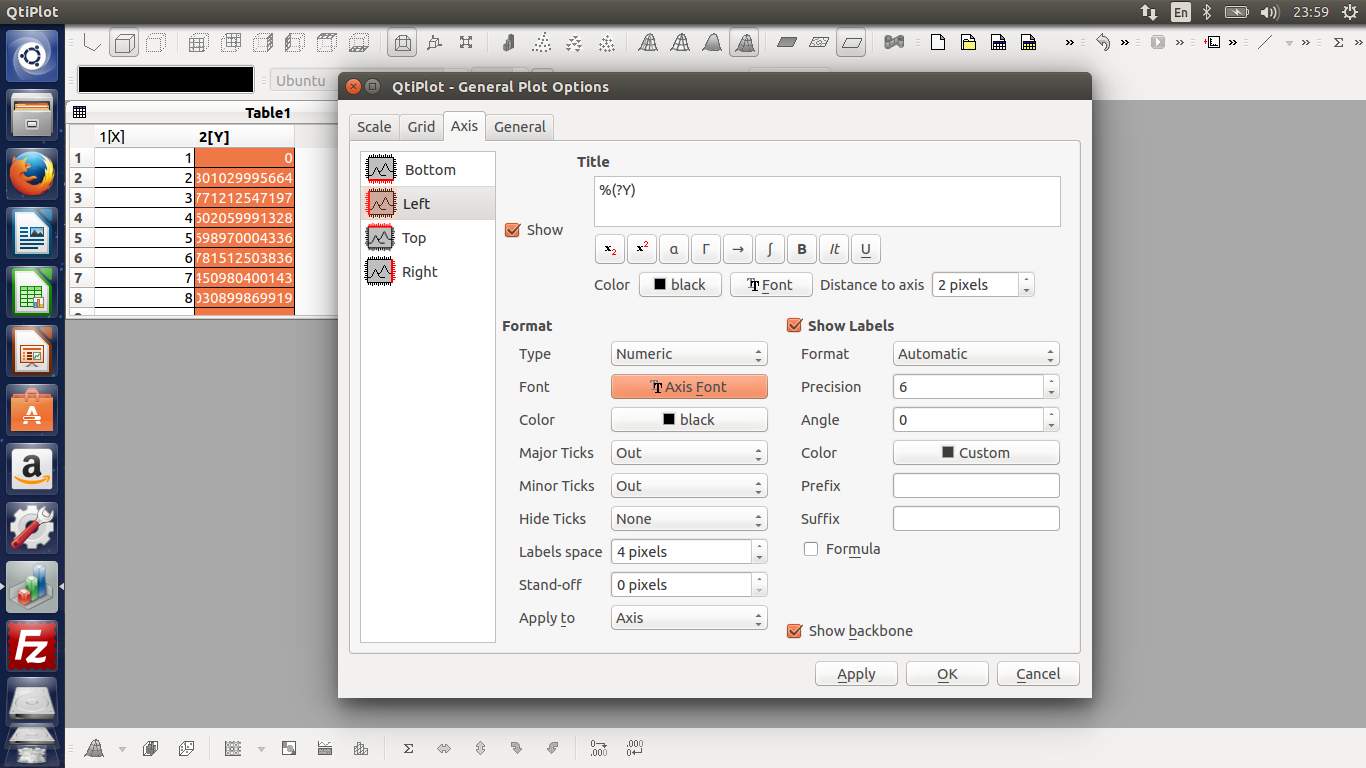1366x768 pixels.
Task: Click the wireframe surface toolbar icon
Action: (648, 43)
